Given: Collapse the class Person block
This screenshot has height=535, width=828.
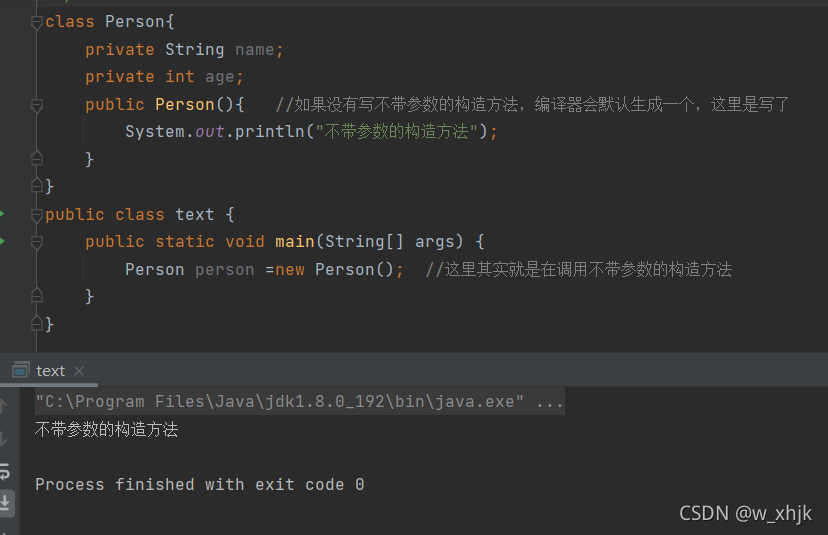Looking at the screenshot, I should [x=36, y=23].
